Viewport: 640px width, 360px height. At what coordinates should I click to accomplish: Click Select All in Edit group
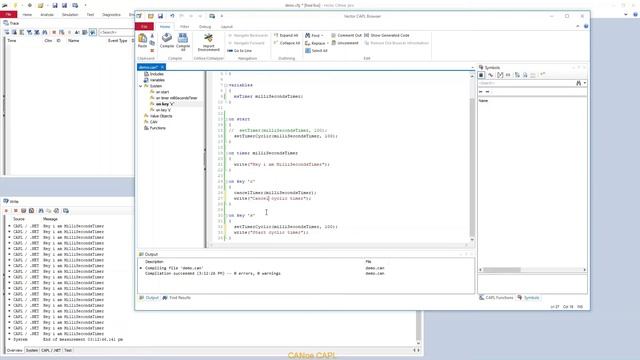coord(316,51)
